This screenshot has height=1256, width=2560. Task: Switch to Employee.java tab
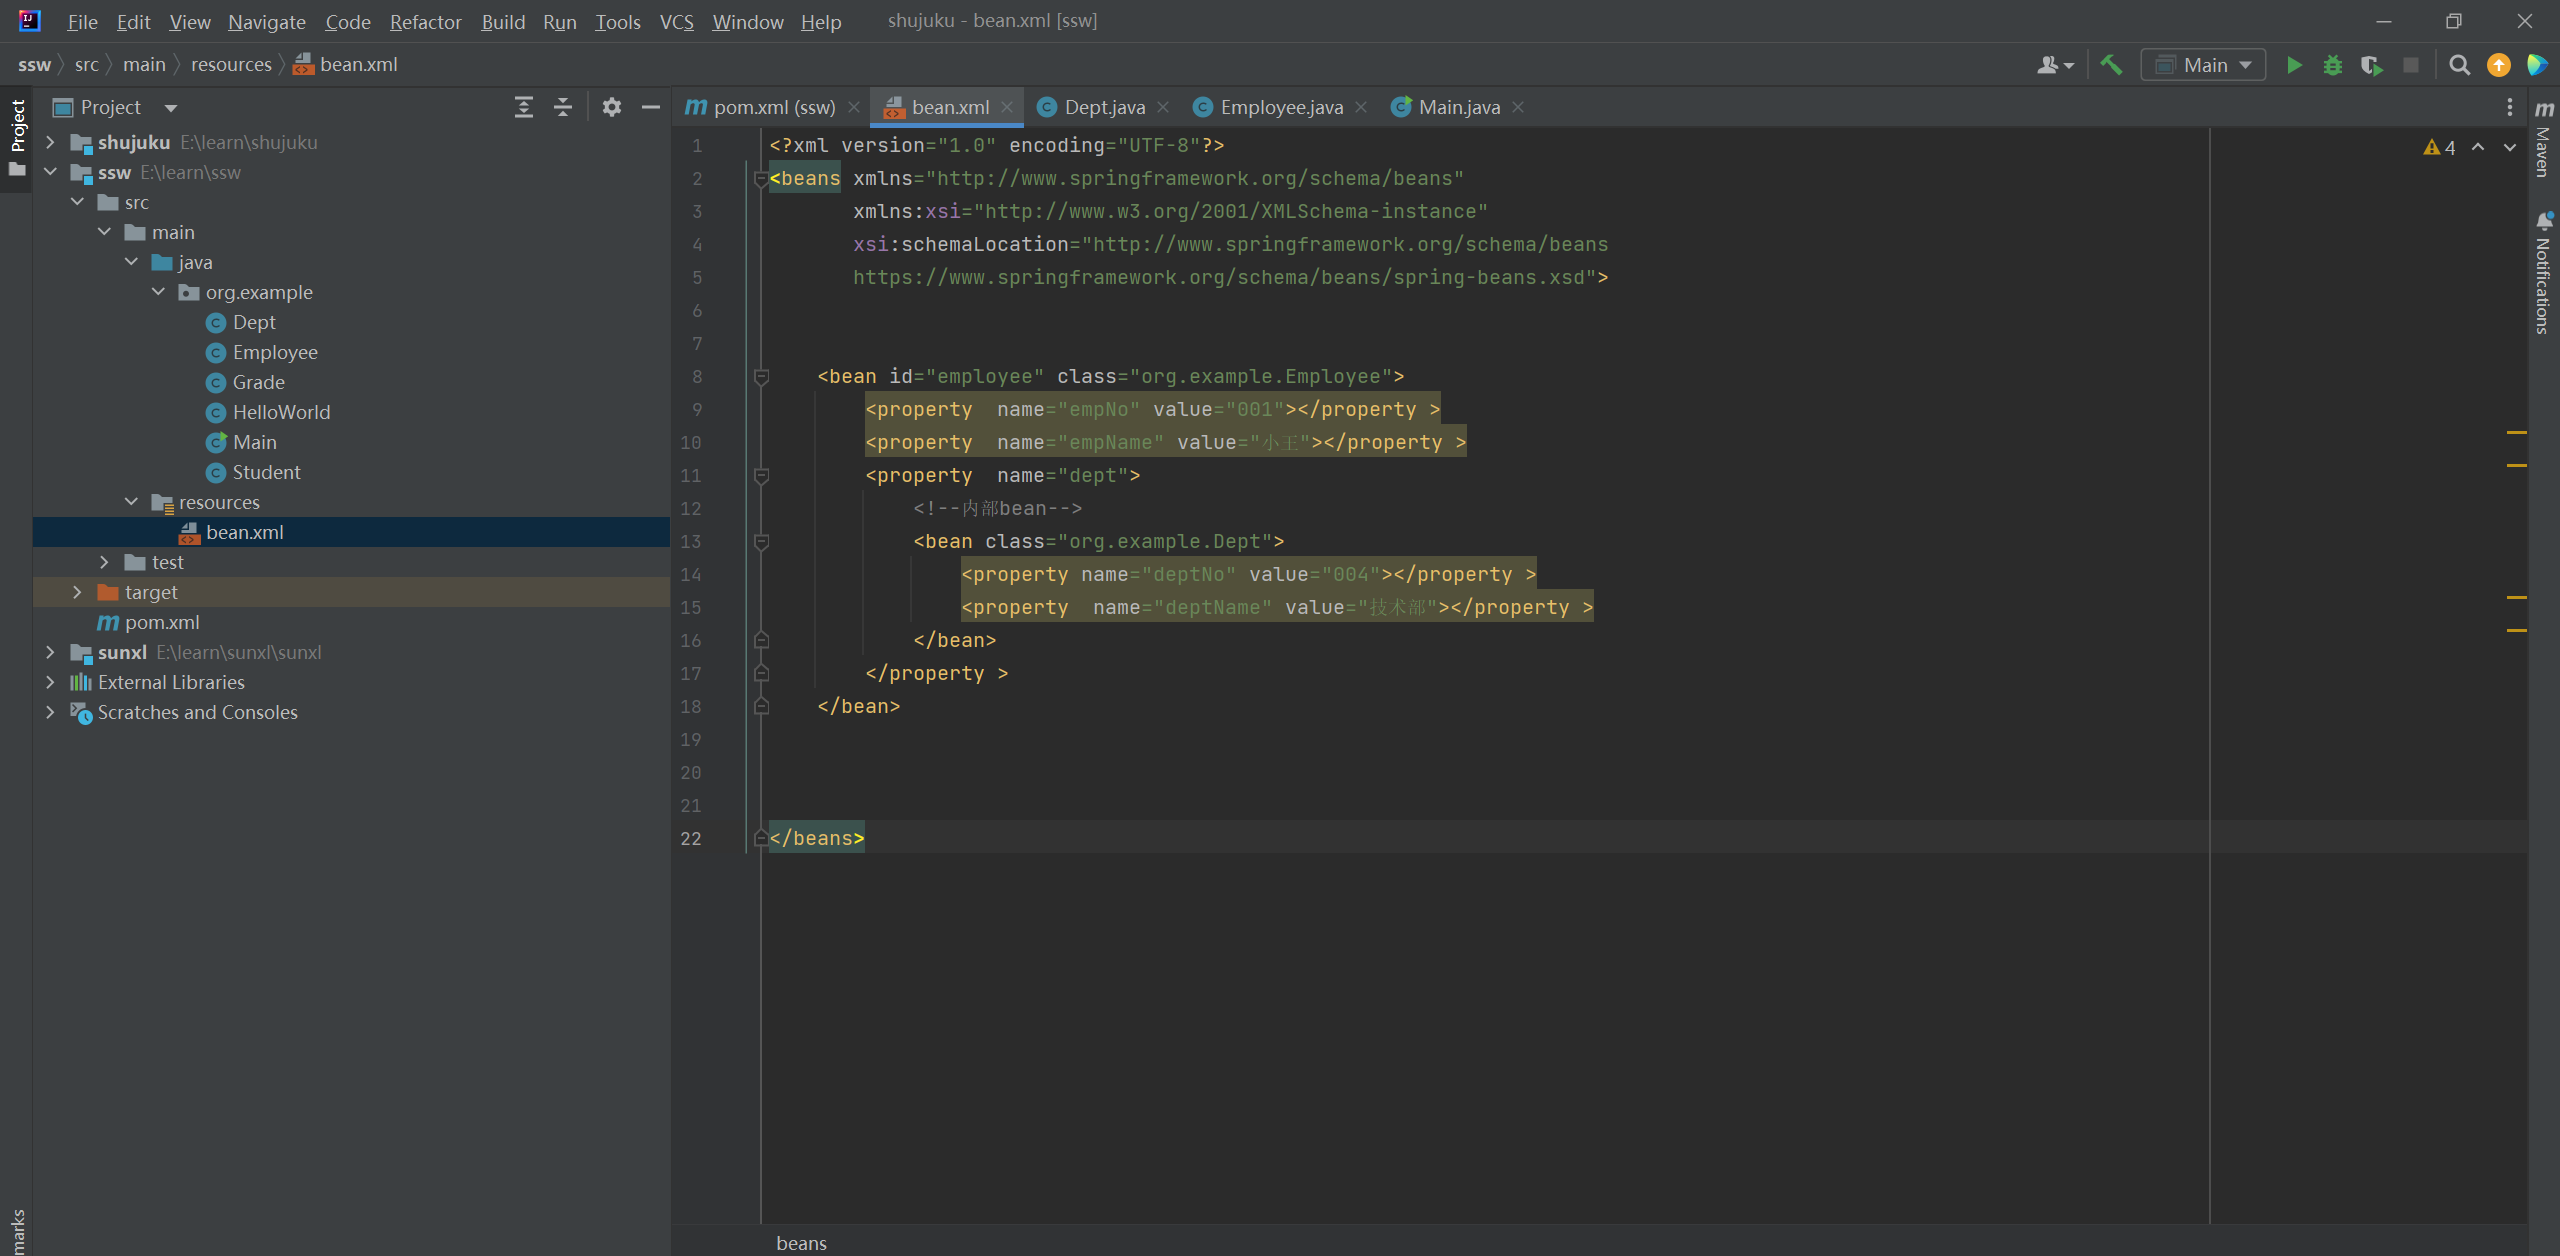point(1280,107)
